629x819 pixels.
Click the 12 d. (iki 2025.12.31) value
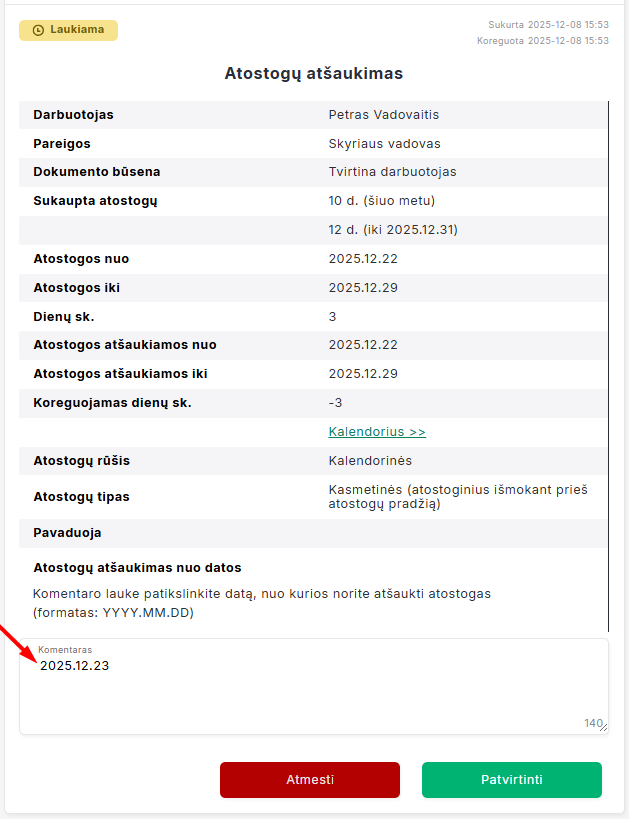(x=392, y=230)
